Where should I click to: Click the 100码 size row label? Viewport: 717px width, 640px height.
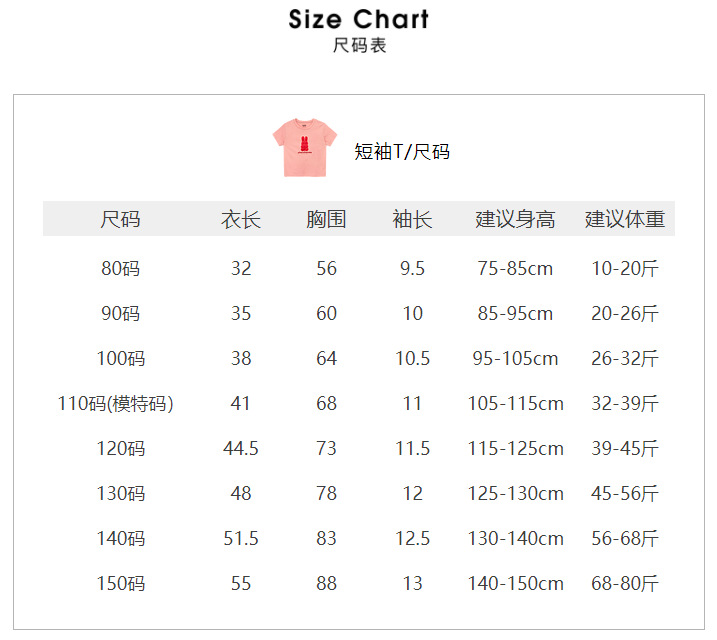[x=121, y=359]
